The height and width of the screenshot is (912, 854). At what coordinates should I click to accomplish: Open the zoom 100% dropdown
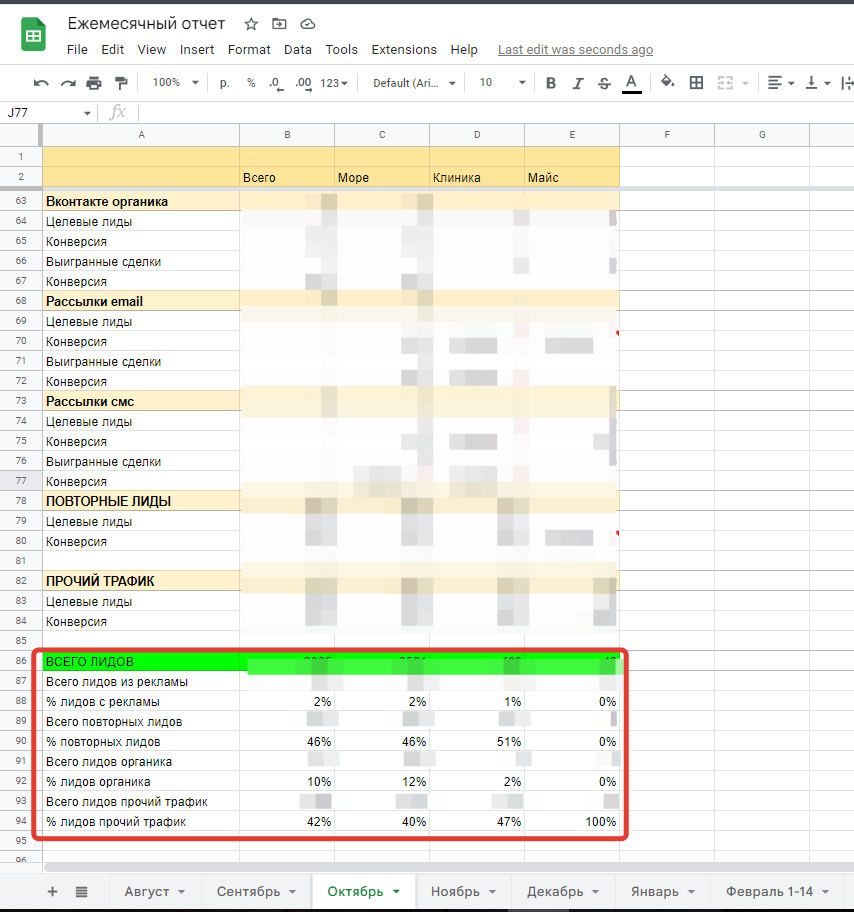[175, 83]
